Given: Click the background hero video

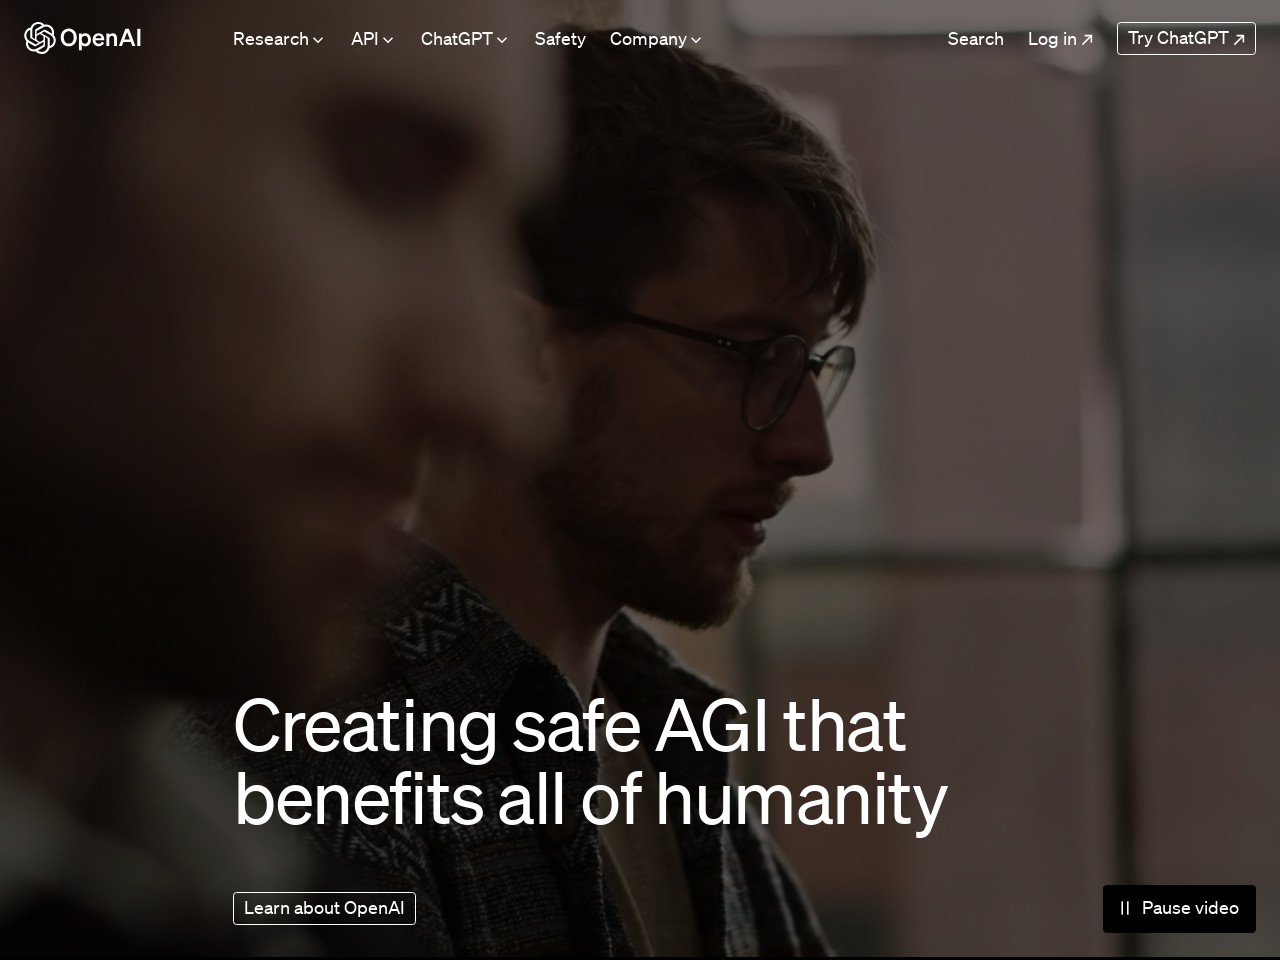Looking at the screenshot, I should (x=640, y=400).
